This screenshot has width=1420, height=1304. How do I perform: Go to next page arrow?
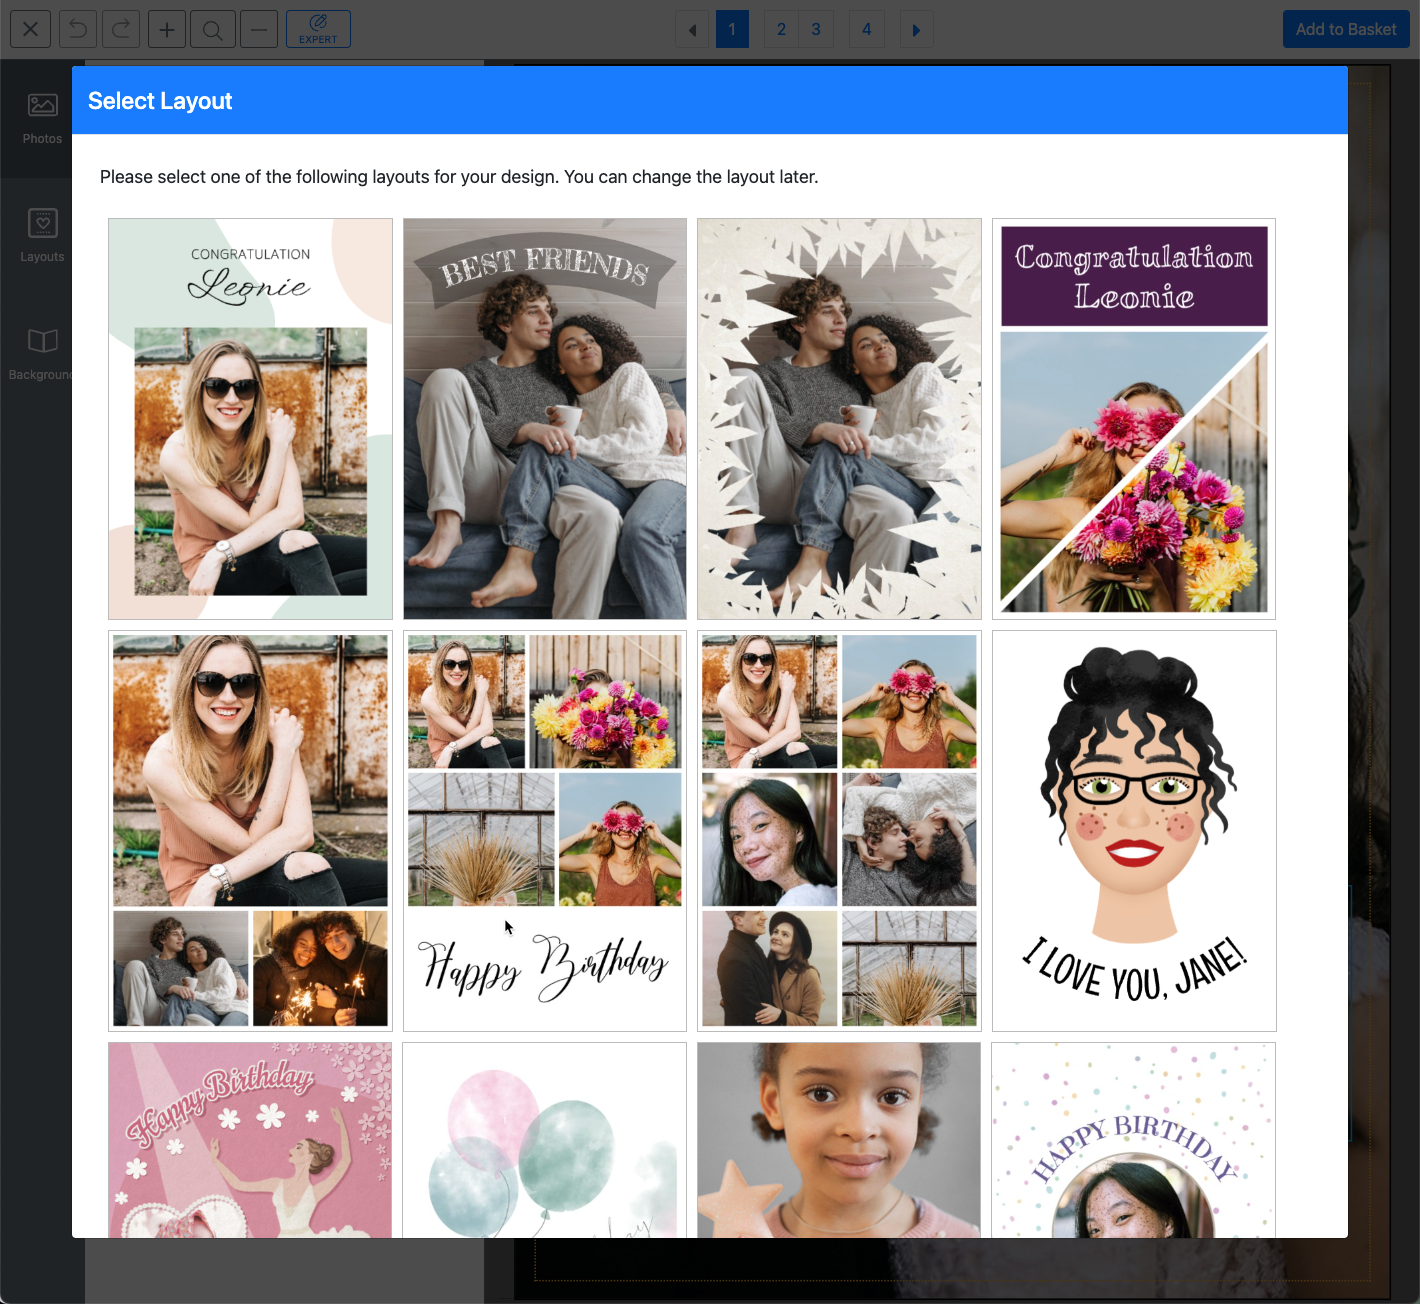click(916, 29)
